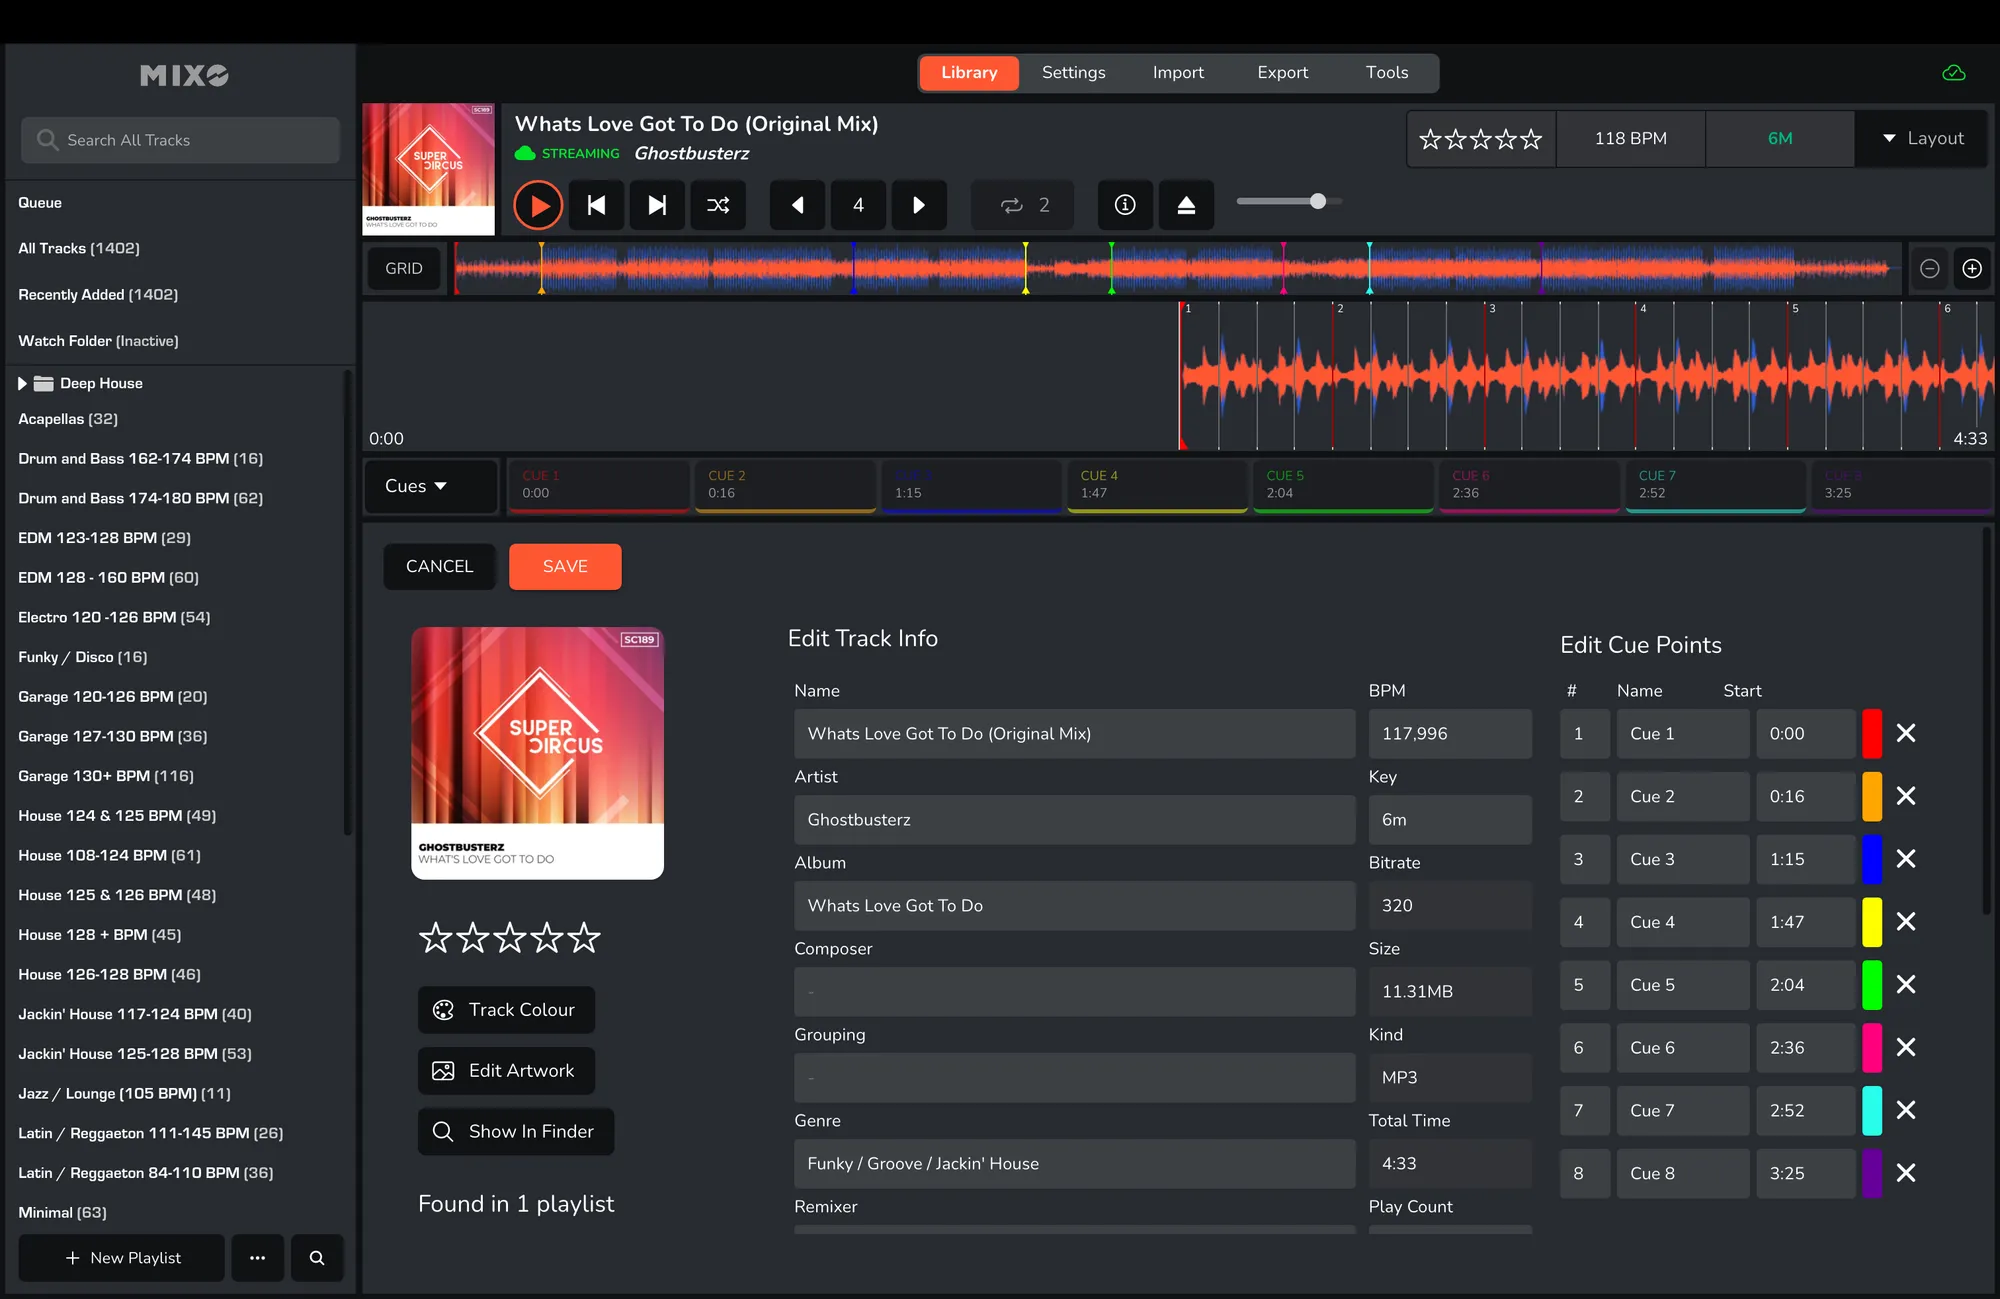Click the cloud sync status icon

click(1953, 73)
